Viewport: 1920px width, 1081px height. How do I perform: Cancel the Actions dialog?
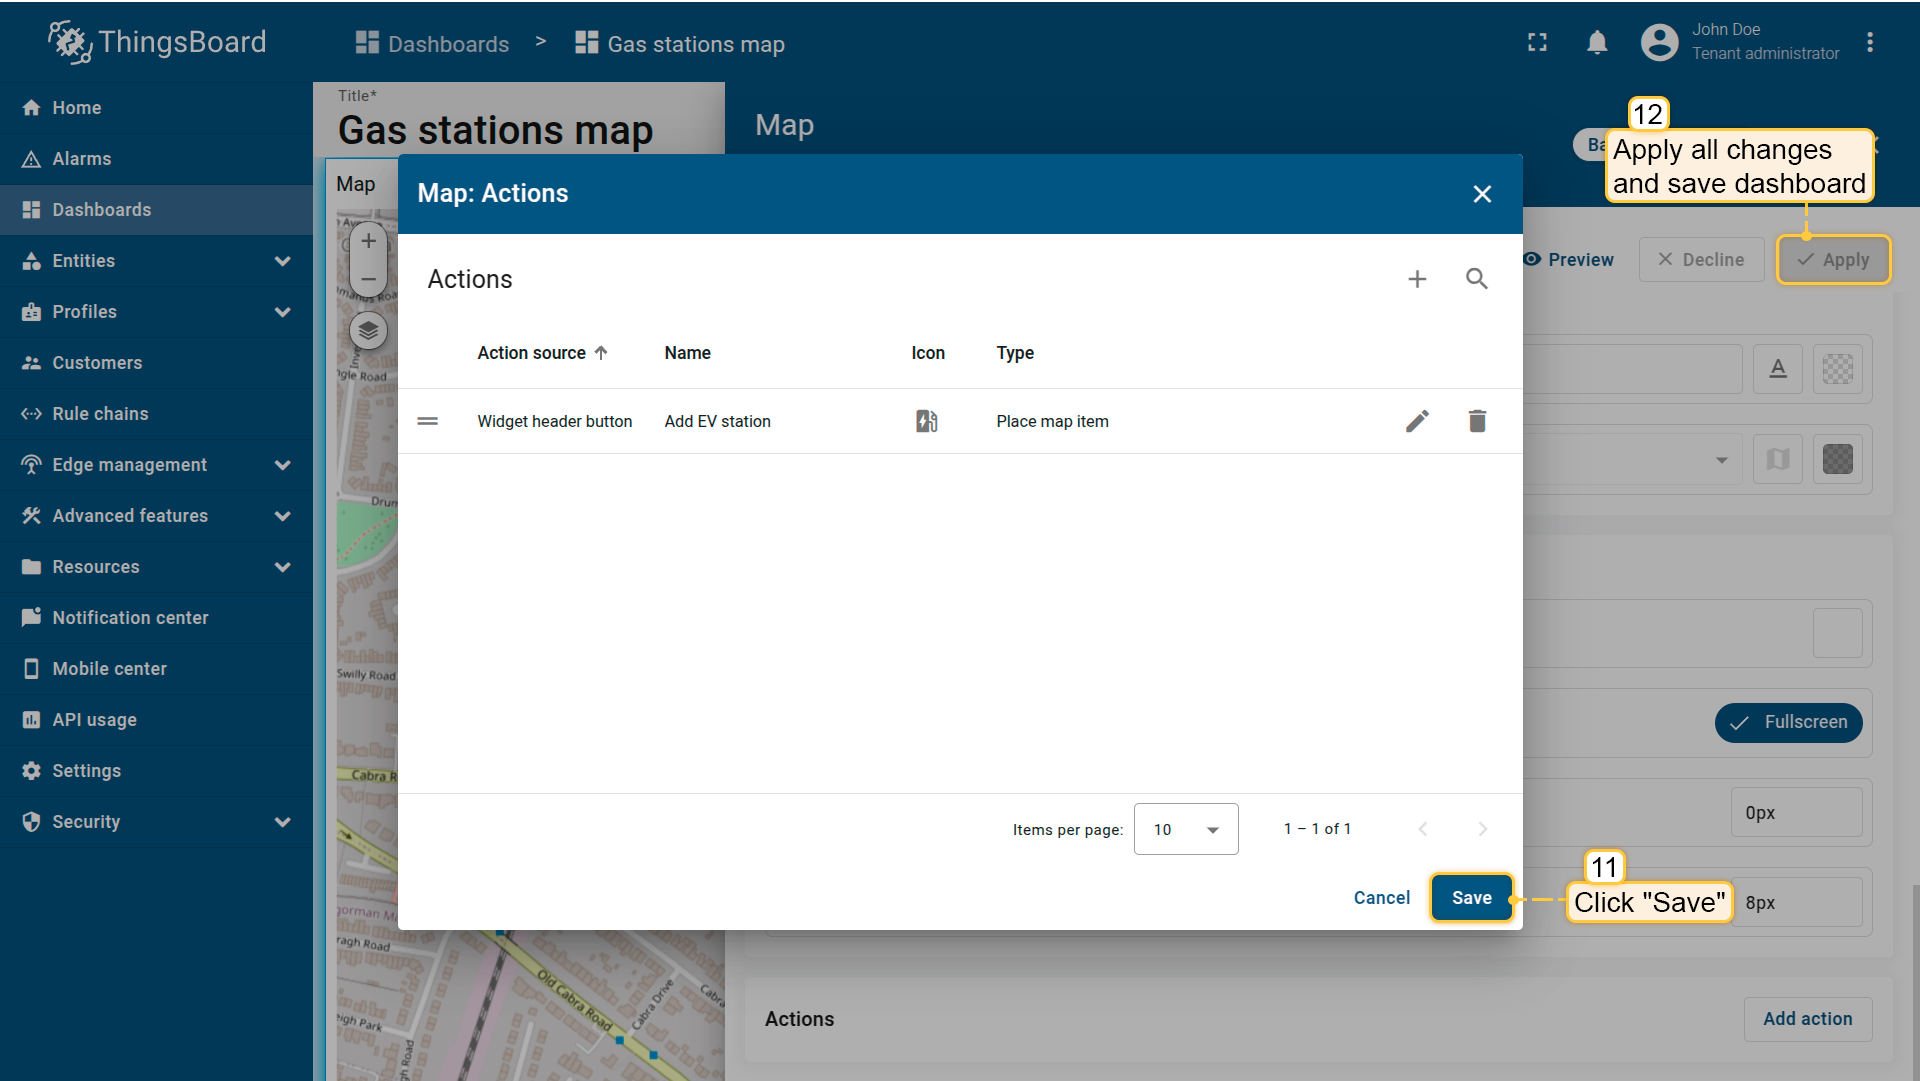[1381, 898]
